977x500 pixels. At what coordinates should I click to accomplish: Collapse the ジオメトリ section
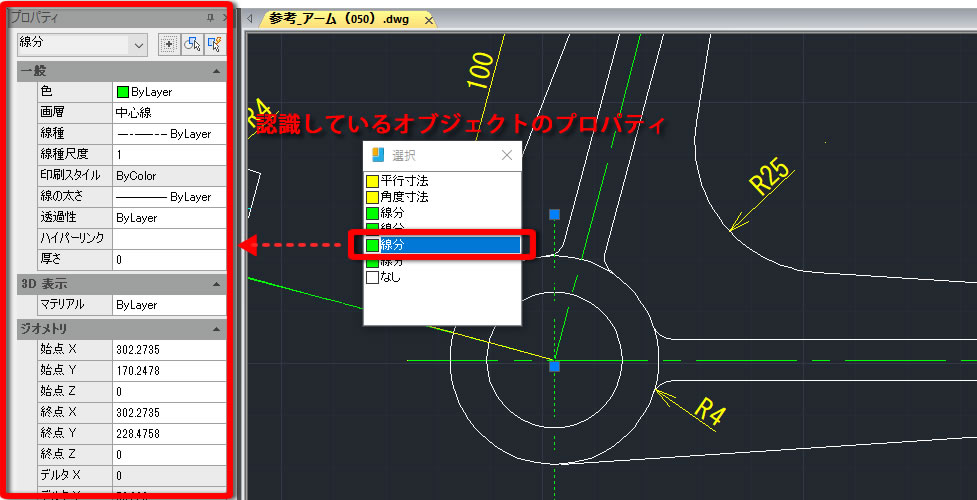point(216,328)
